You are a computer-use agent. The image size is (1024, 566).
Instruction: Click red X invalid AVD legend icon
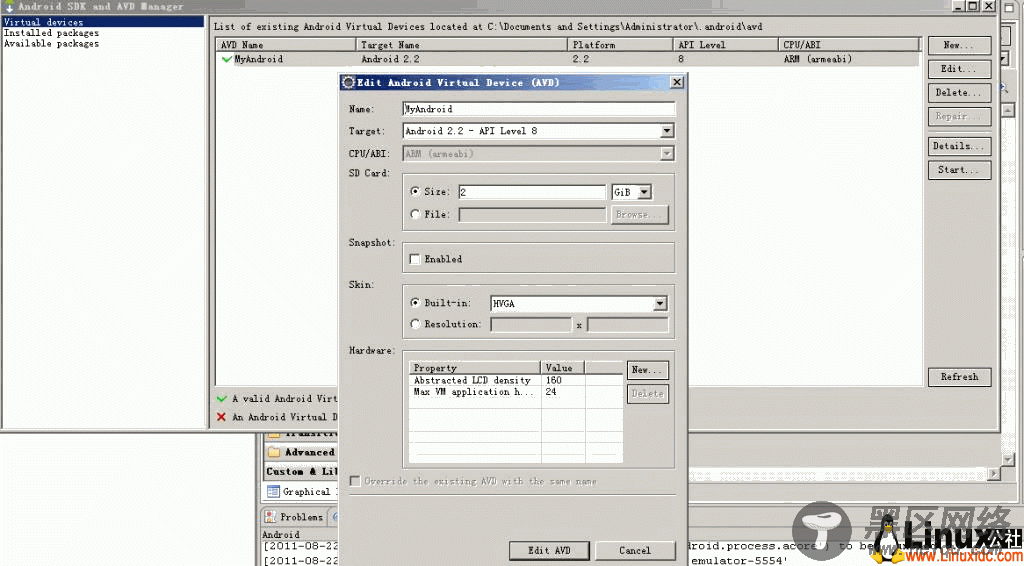coord(221,417)
